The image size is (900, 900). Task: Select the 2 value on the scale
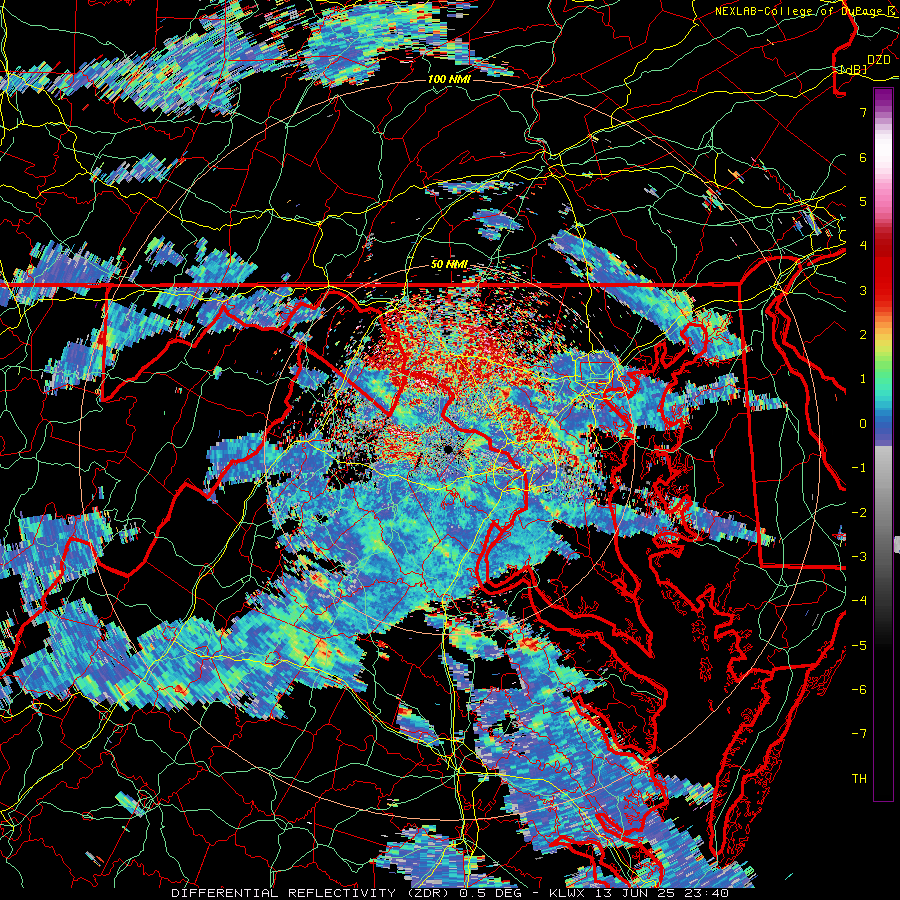pos(863,335)
